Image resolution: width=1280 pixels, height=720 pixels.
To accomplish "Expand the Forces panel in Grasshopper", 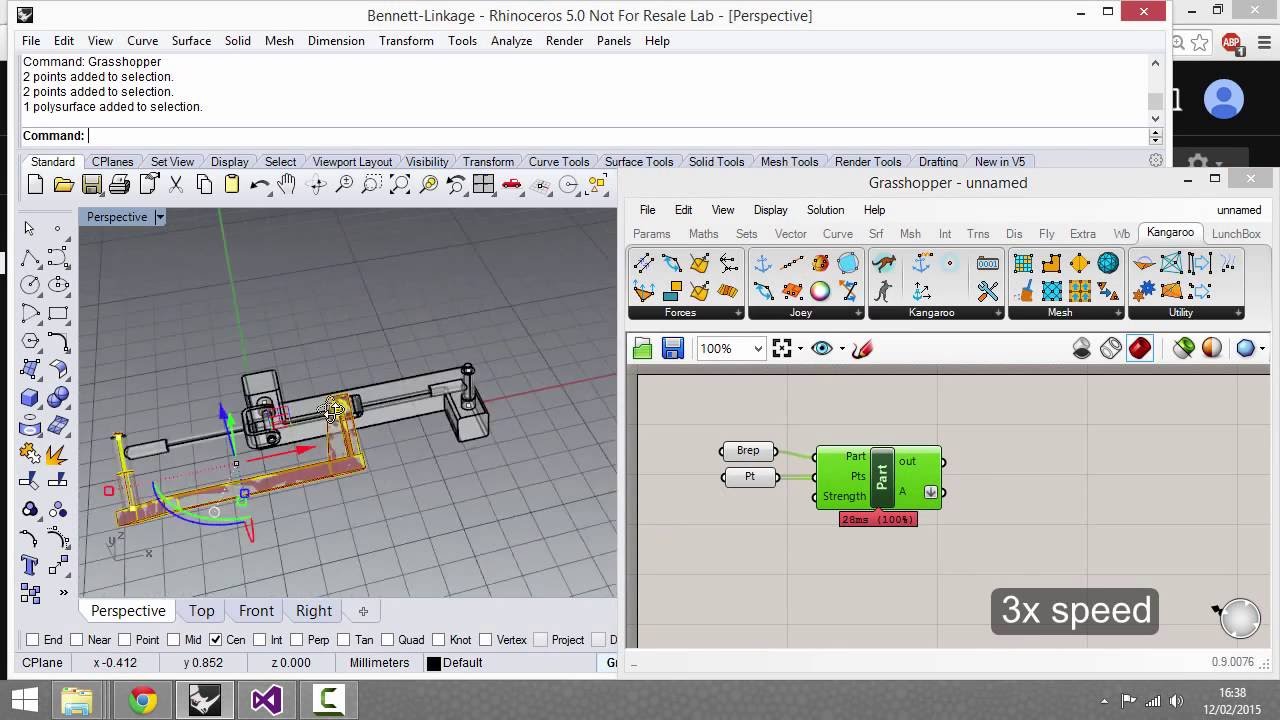I will click(x=739, y=313).
